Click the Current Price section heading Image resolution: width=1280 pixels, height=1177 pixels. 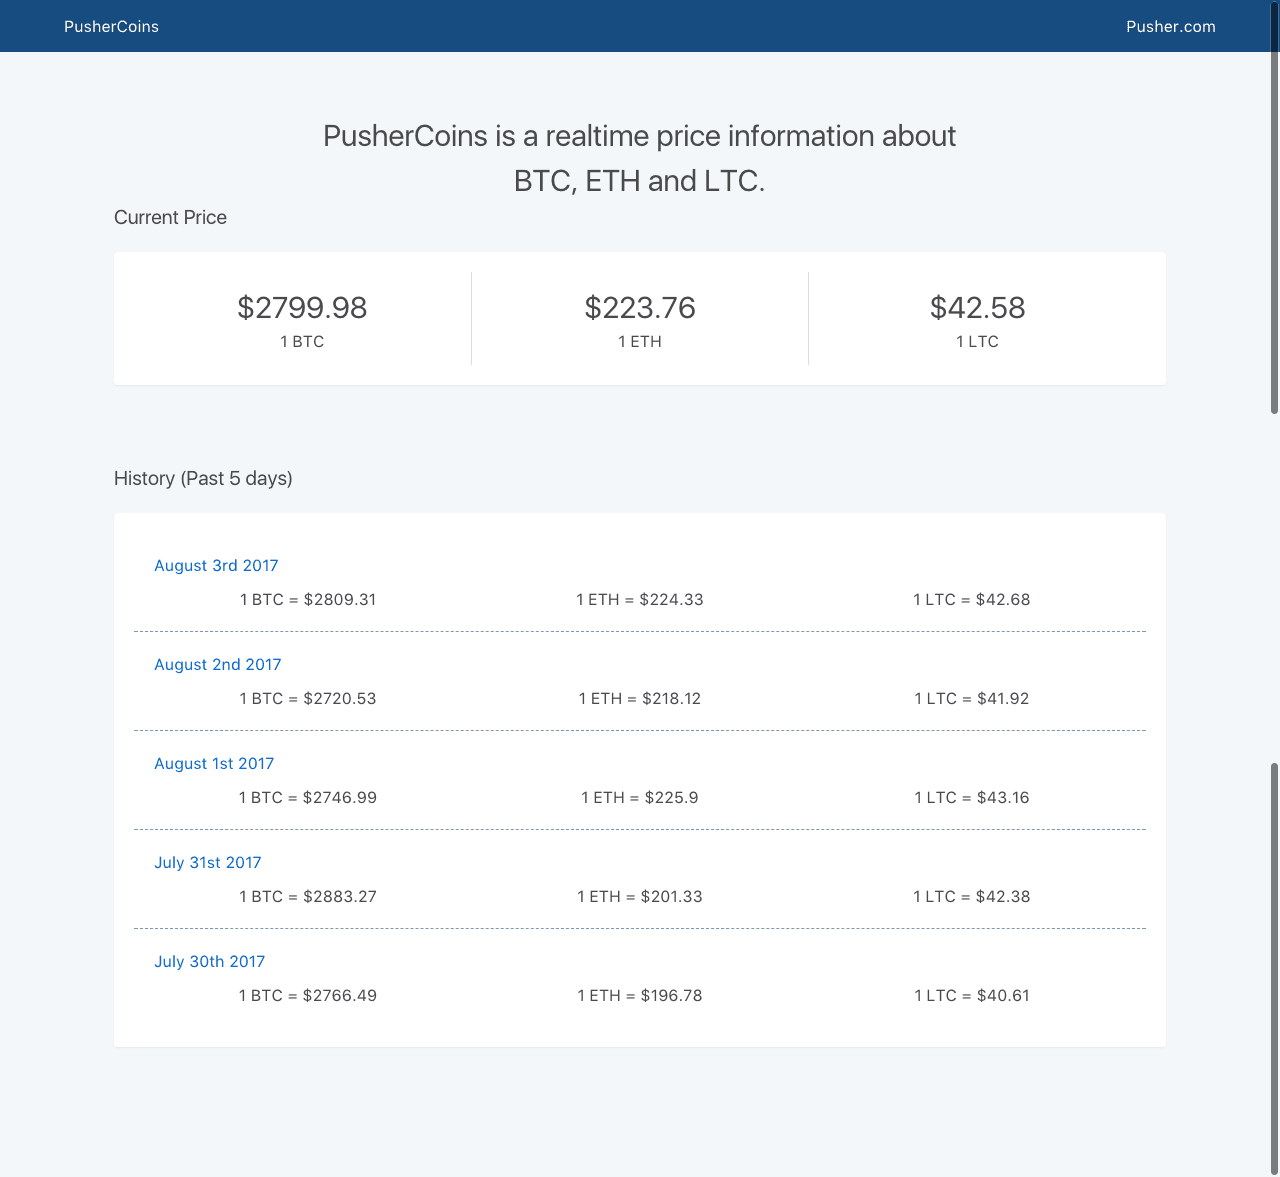[x=170, y=218]
